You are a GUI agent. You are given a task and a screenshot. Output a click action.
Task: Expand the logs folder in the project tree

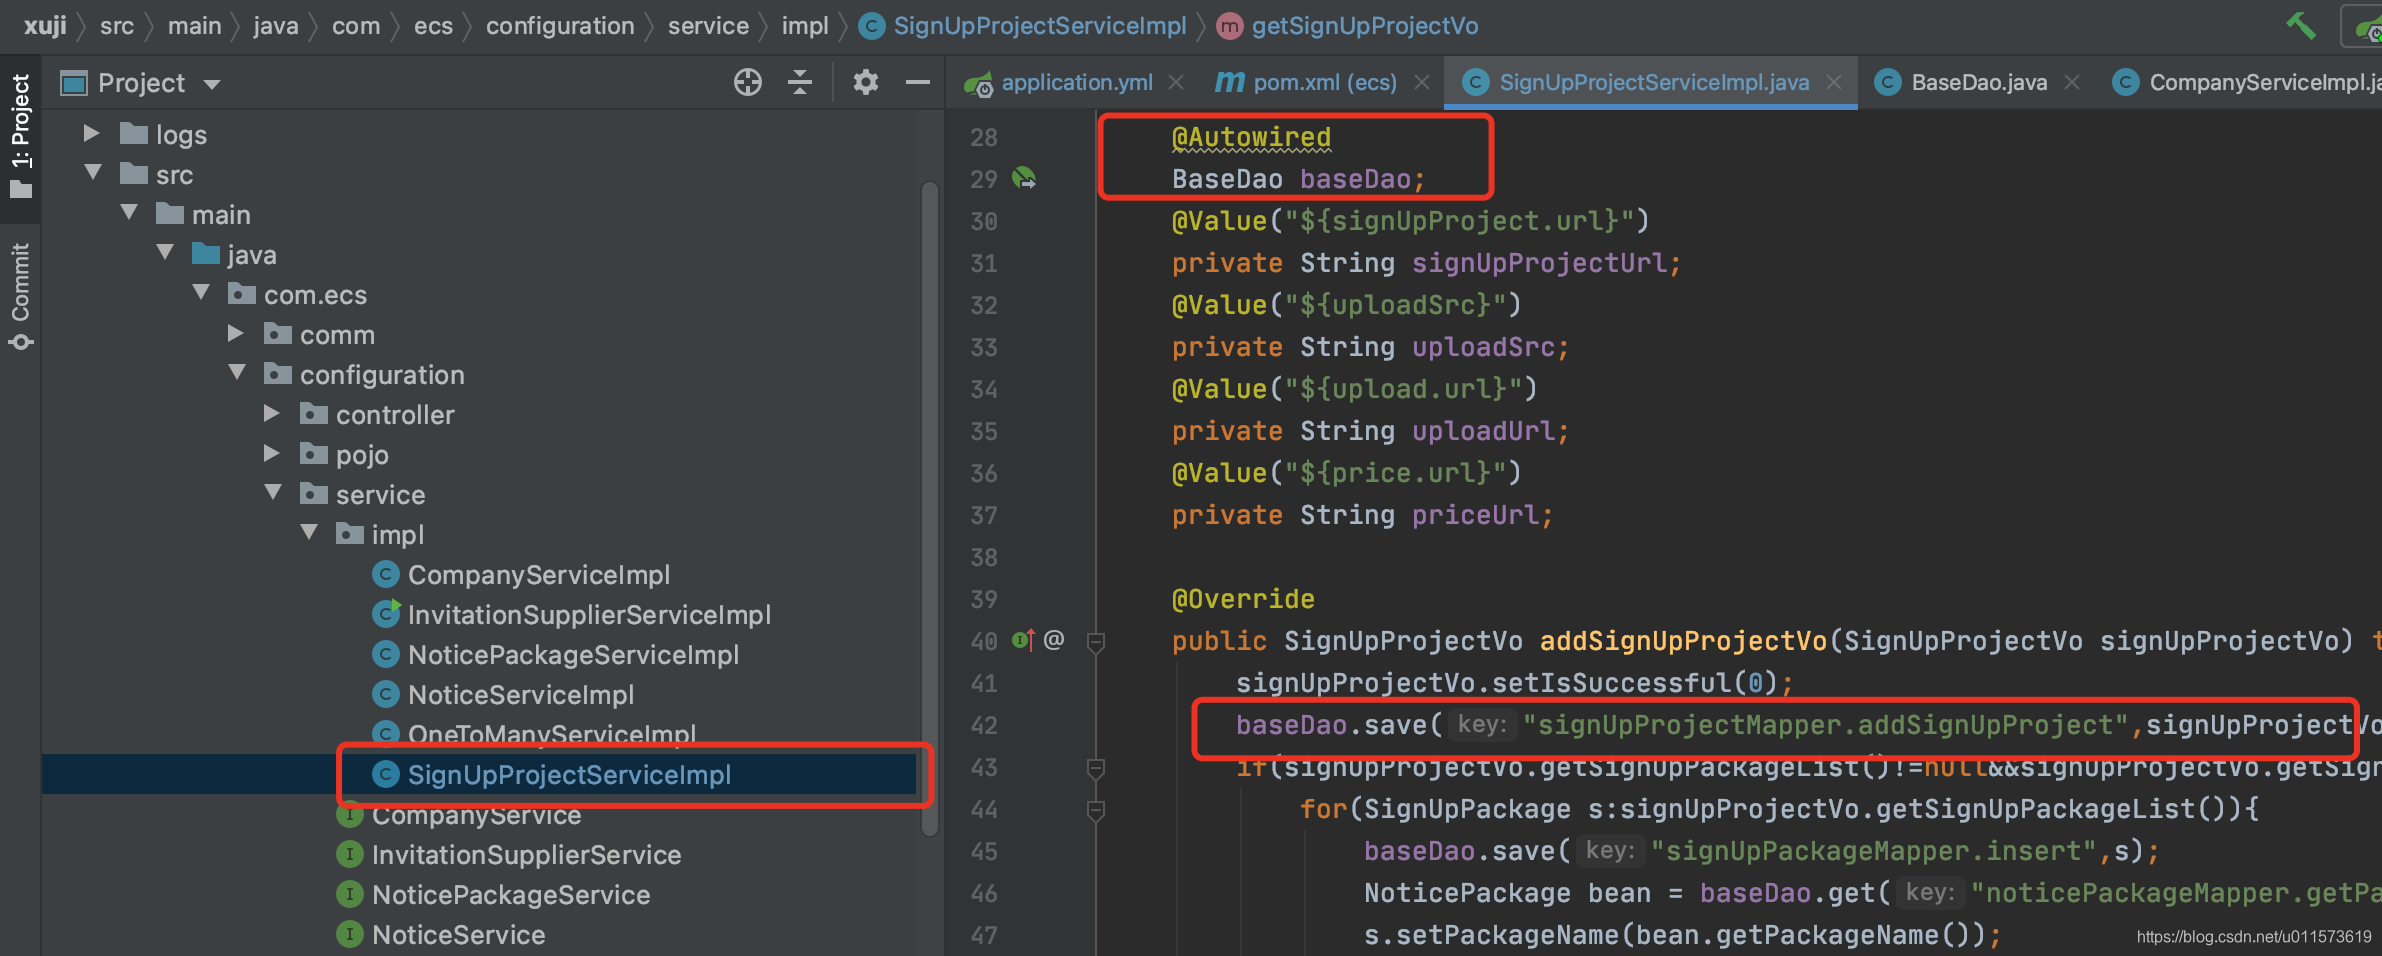tap(91, 133)
